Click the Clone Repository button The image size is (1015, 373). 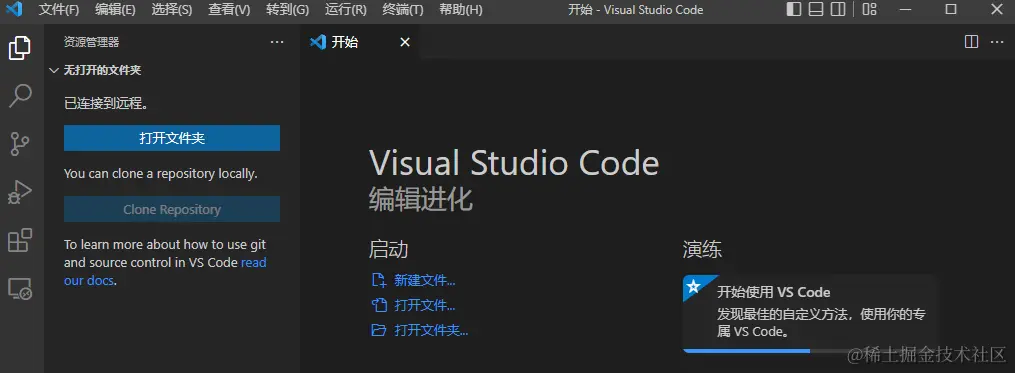tap(172, 209)
